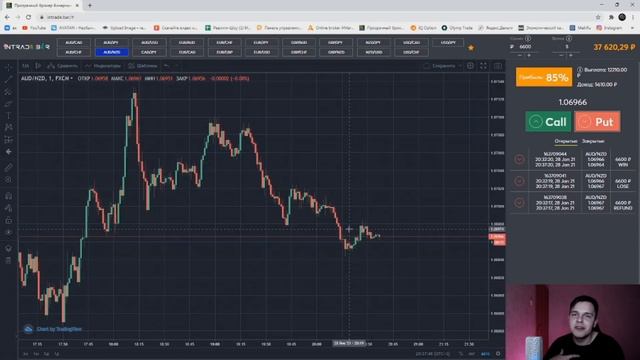Click the IntradeBar logo
The width and height of the screenshot is (640, 360).
point(27,47)
